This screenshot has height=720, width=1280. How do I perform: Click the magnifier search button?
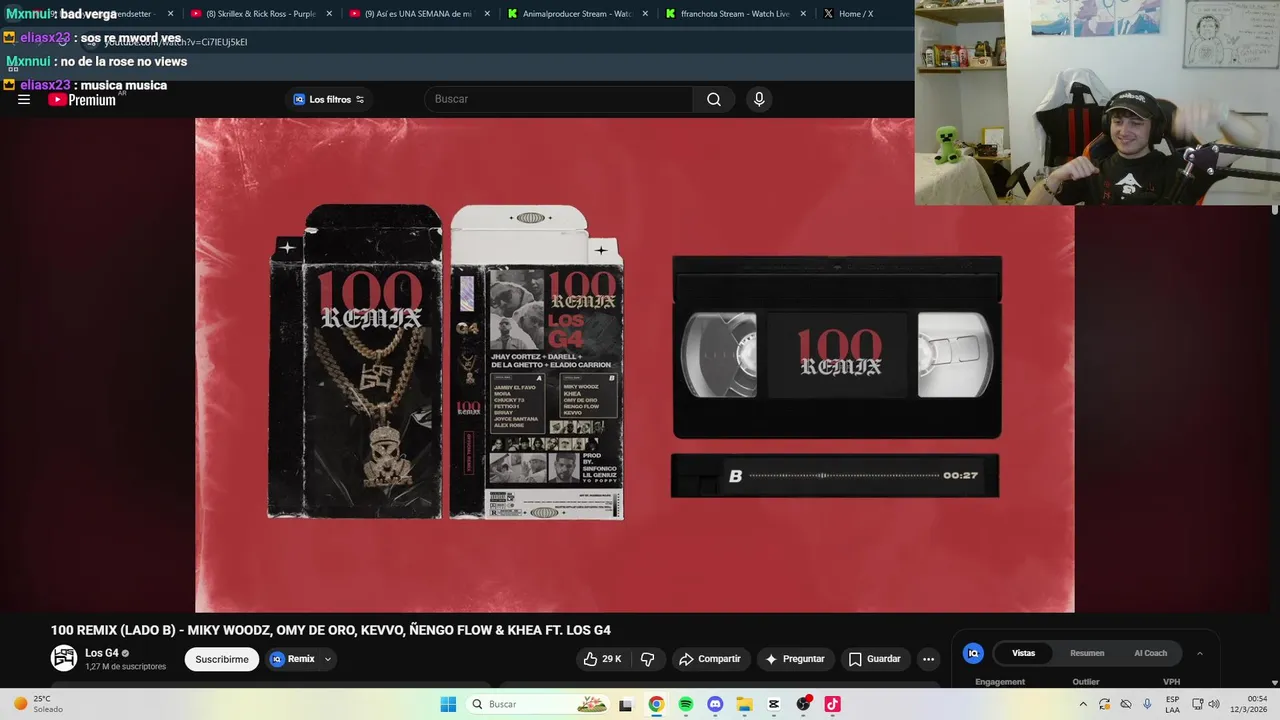pyautogui.click(x=714, y=99)
